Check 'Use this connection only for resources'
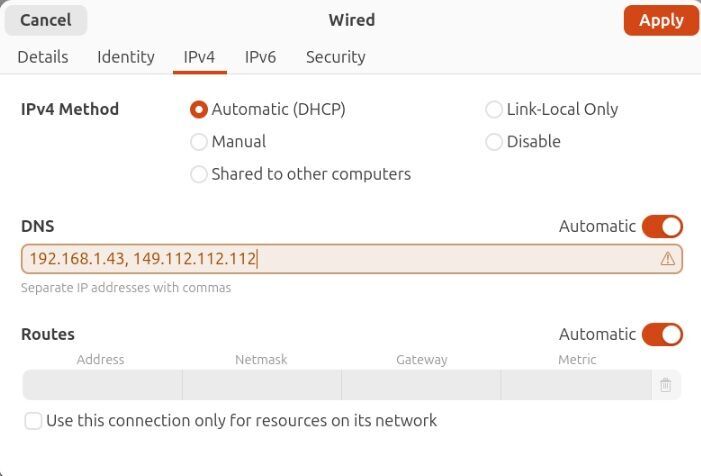 tap(34, 421)
